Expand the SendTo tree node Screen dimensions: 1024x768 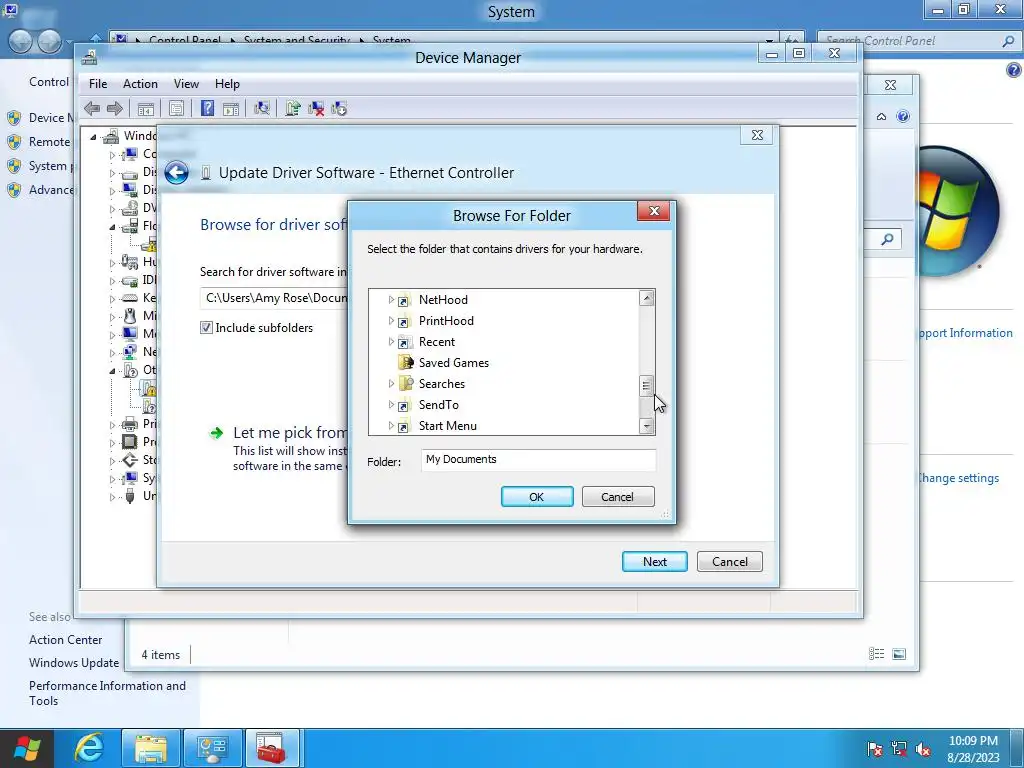tap(391, 404)
